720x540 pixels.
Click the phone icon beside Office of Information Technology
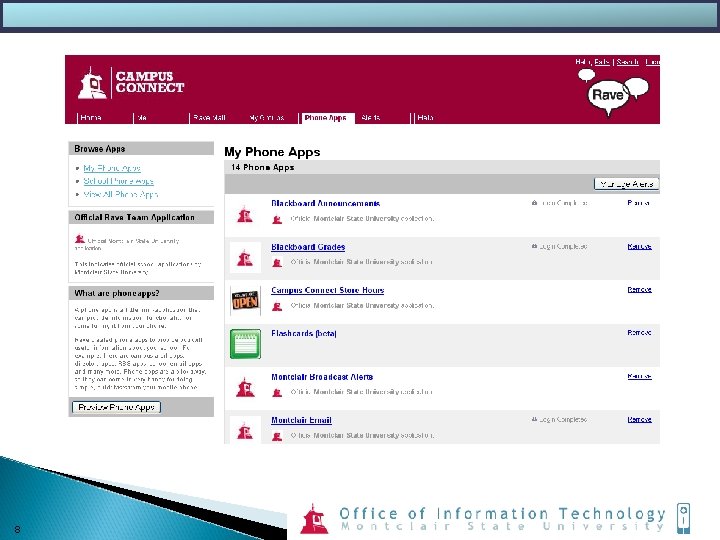point(683,518)
